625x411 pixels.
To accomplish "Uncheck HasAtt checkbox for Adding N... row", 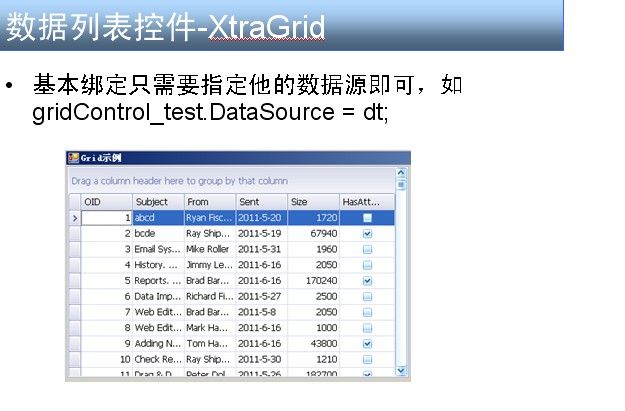I will click(x=368, y=344).
